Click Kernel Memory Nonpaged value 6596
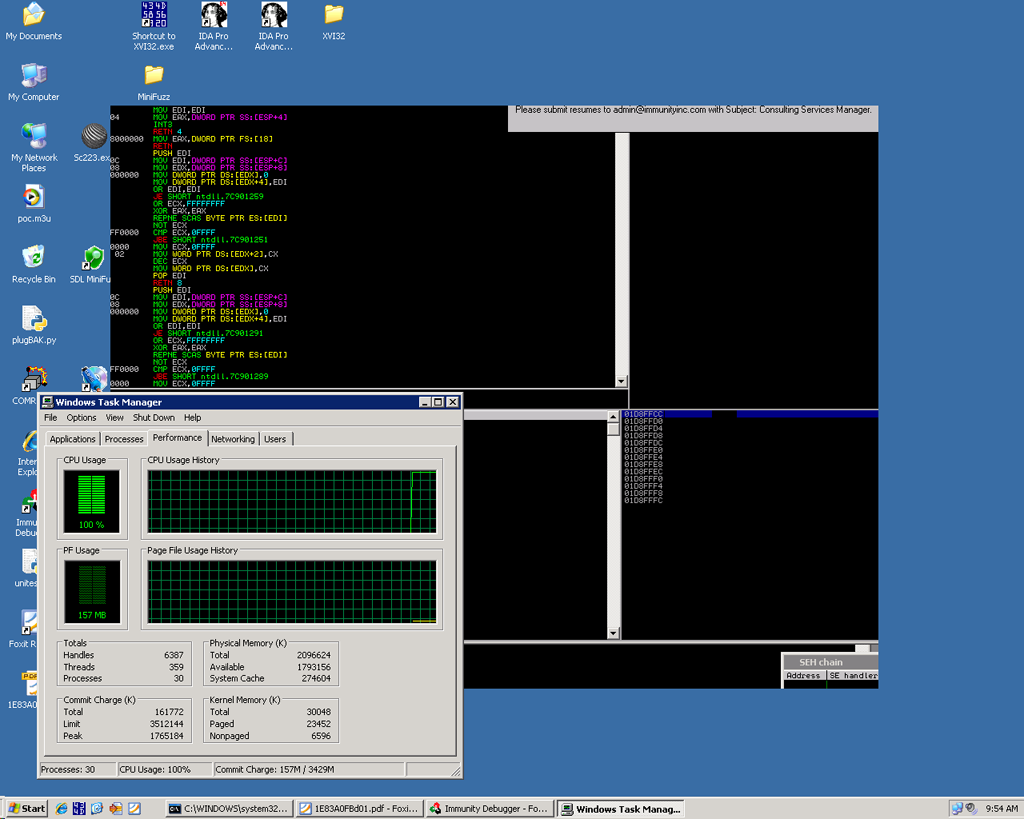This screenshot has height=819, width=1024. click(321, 736)
